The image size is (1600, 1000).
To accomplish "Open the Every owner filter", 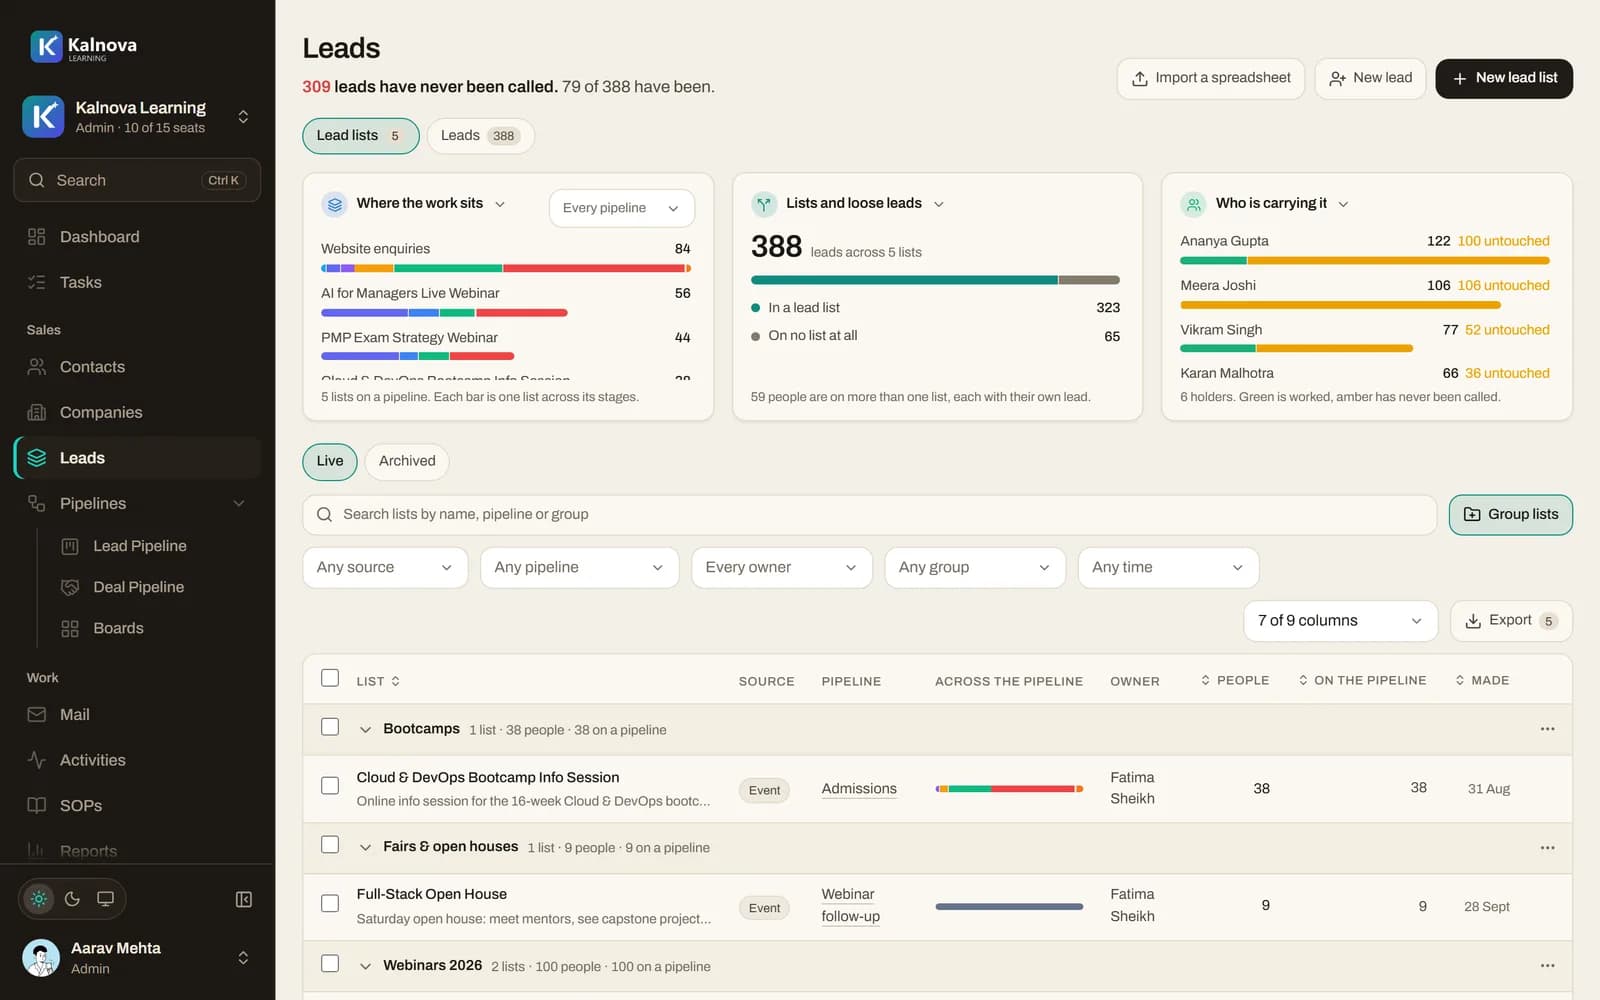I will click(x=781, y=567).
